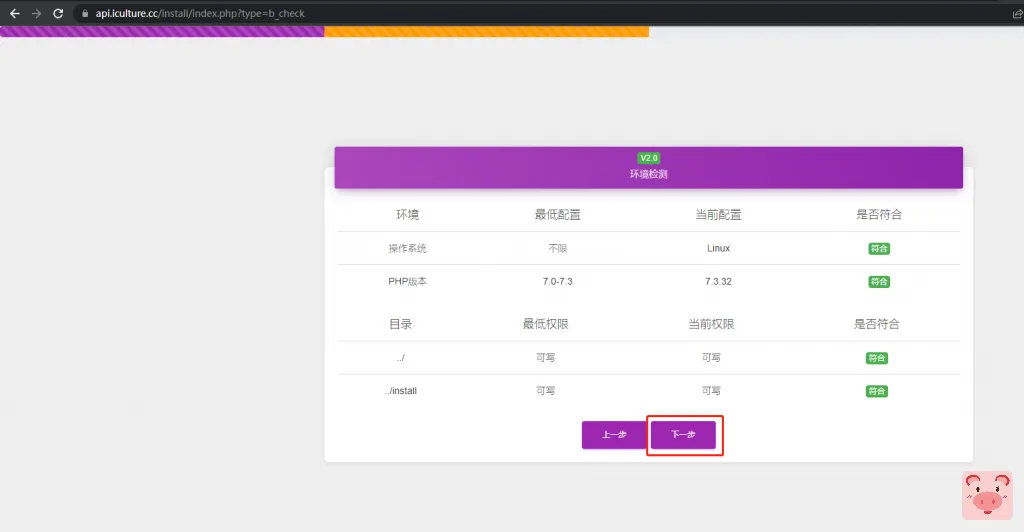Click the 符合 badge in the 操作系统 row
Screen dimensions: 1024x532
point(879,249)
